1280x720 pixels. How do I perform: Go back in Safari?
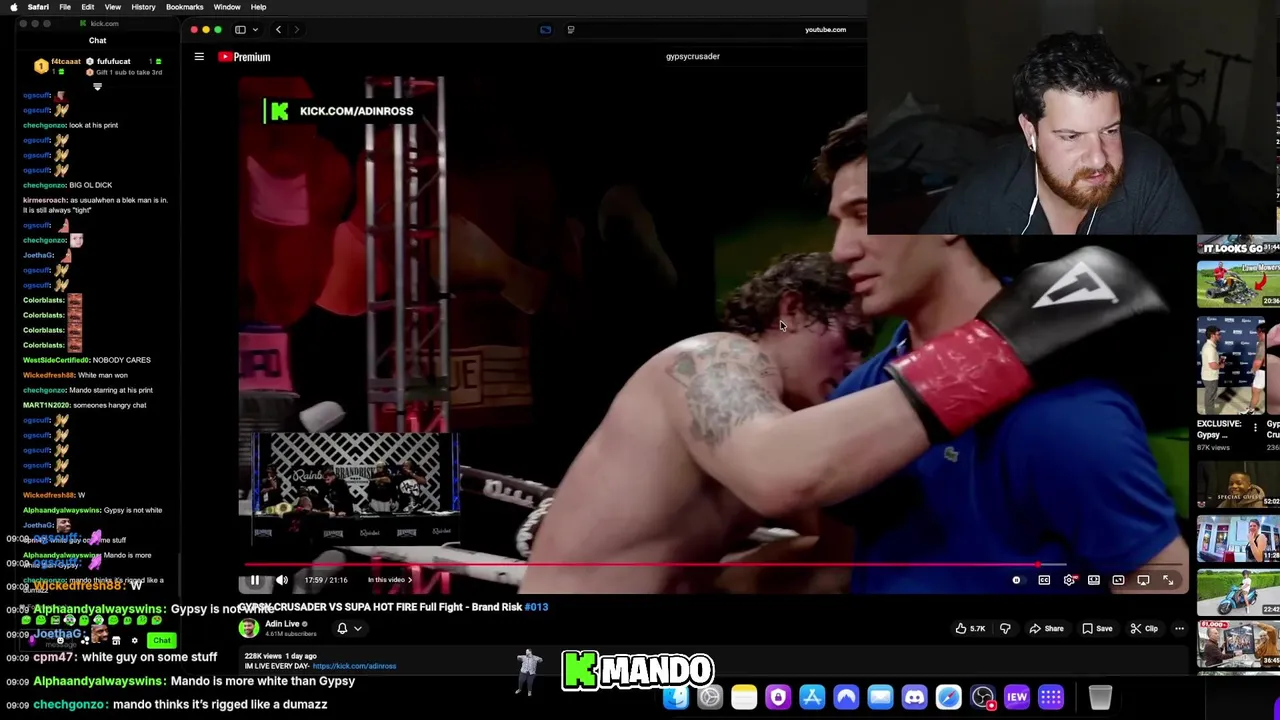(x=278, y=30)
